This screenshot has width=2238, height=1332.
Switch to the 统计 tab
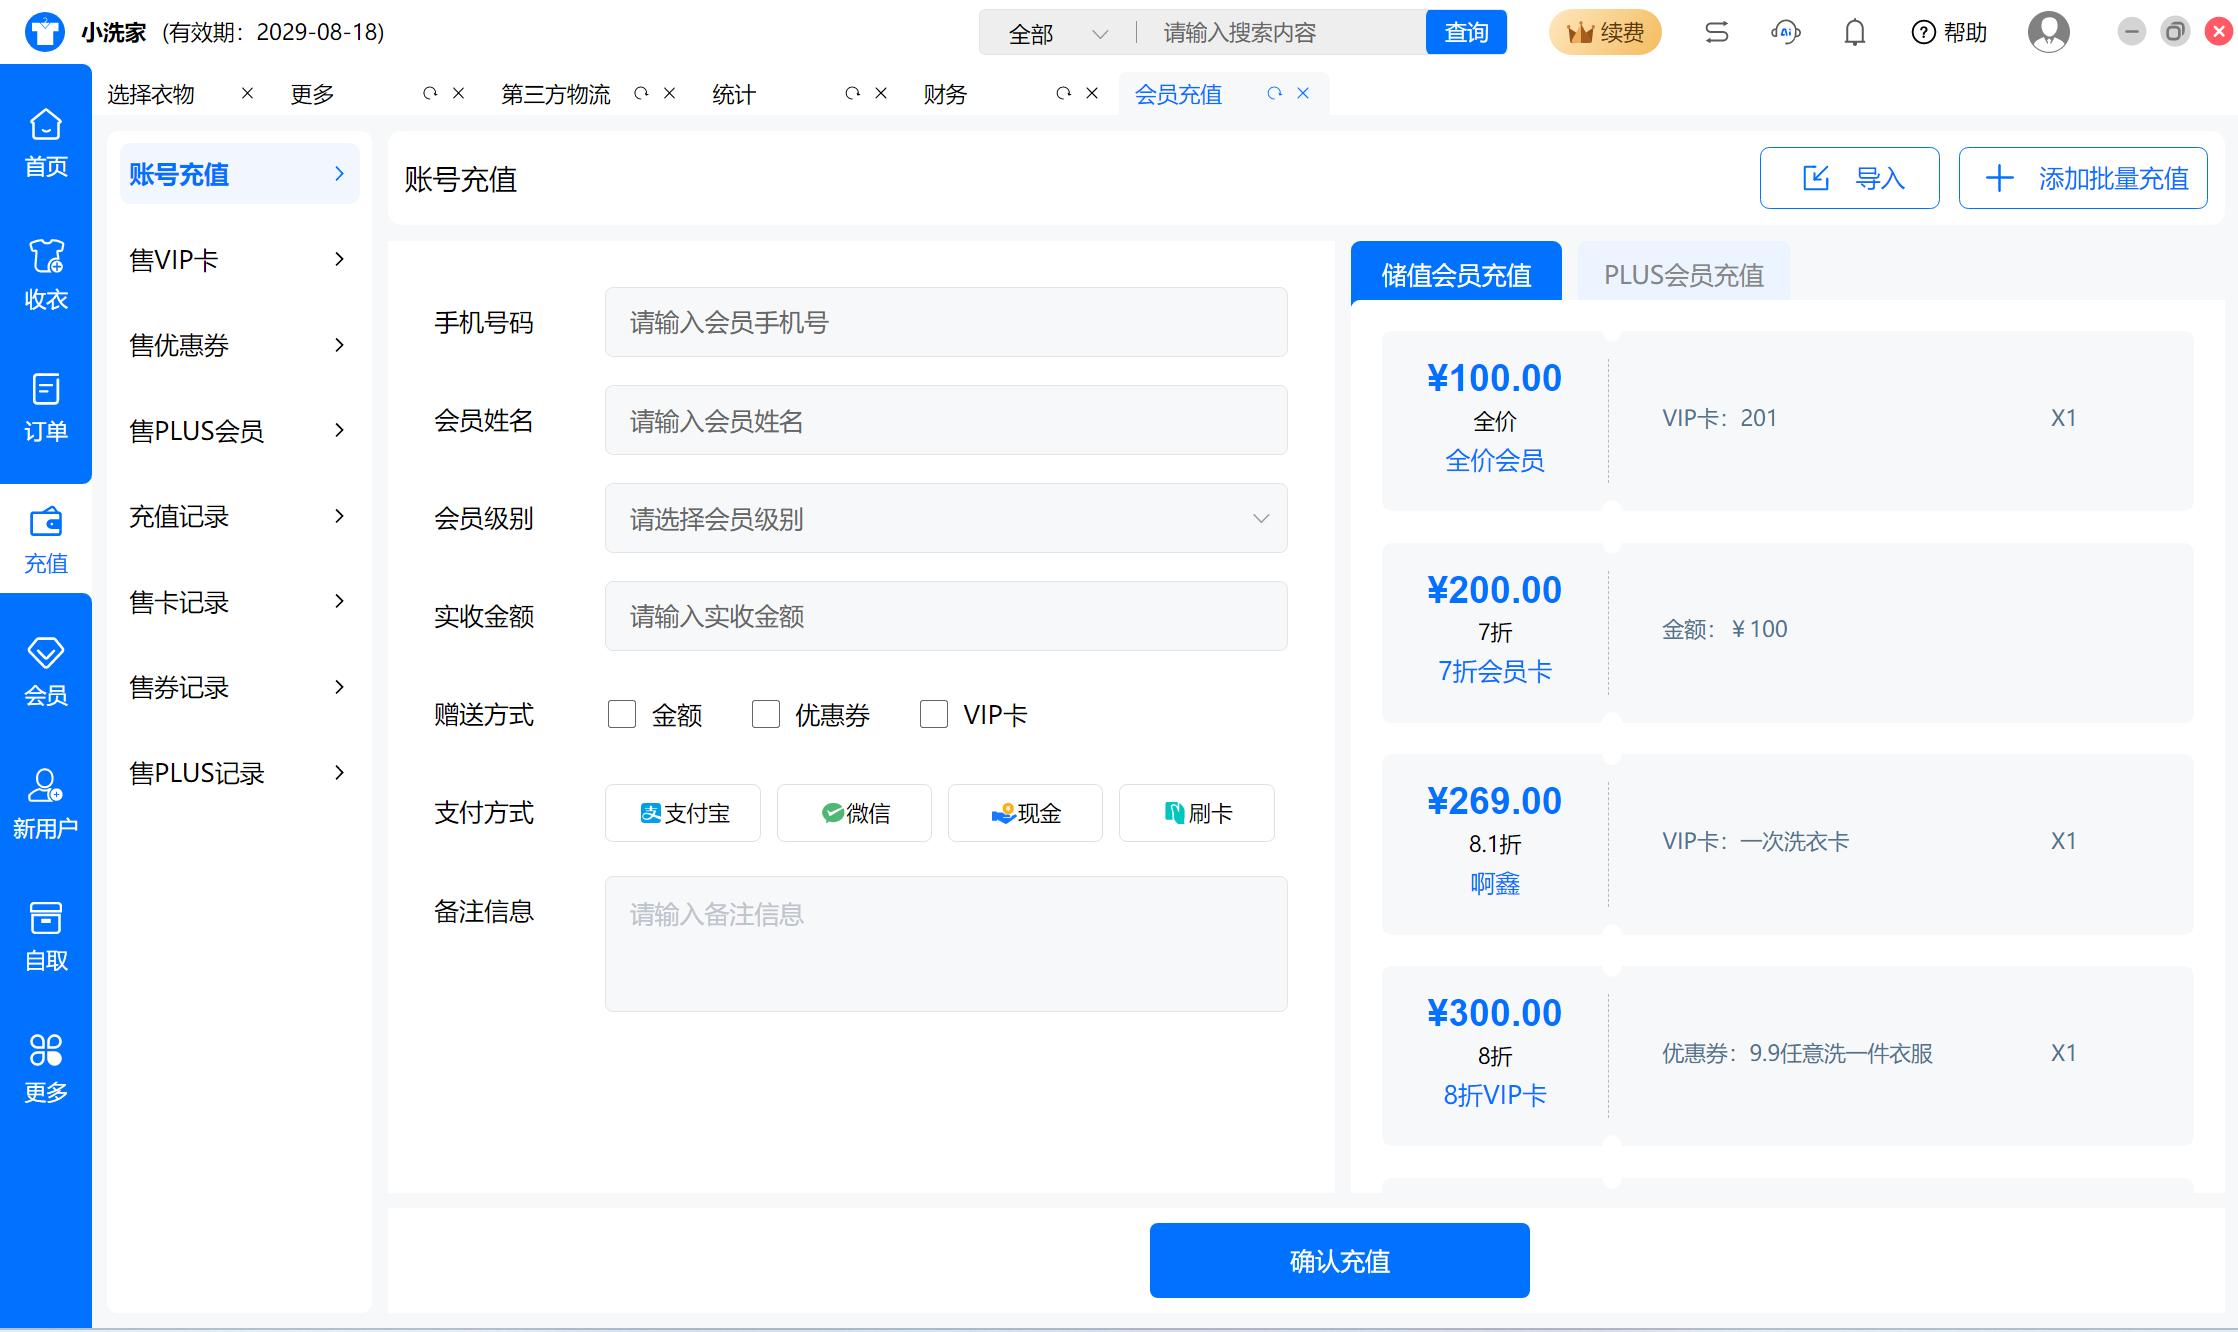click(734, 94)
